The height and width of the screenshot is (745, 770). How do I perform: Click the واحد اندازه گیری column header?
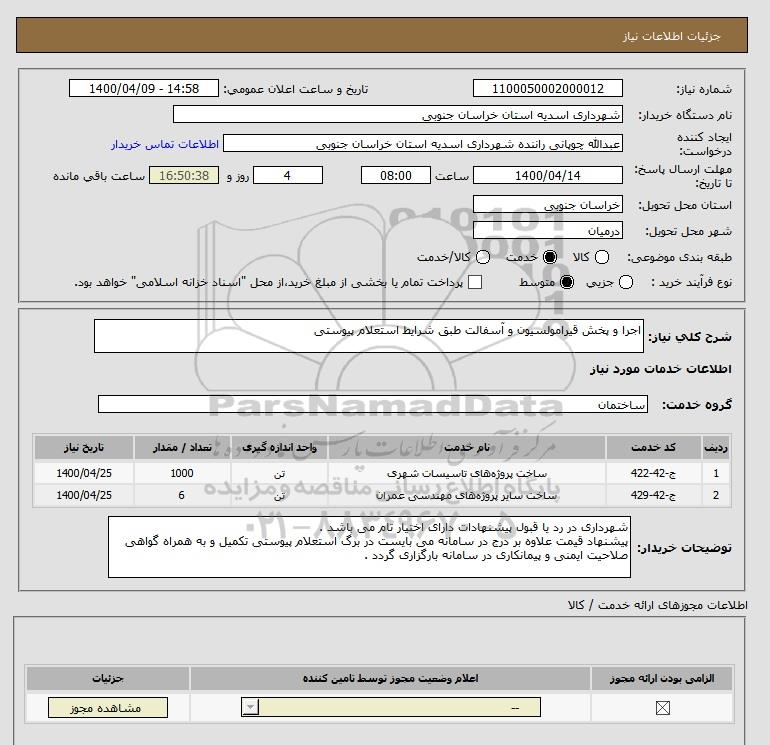click(279, 447)
